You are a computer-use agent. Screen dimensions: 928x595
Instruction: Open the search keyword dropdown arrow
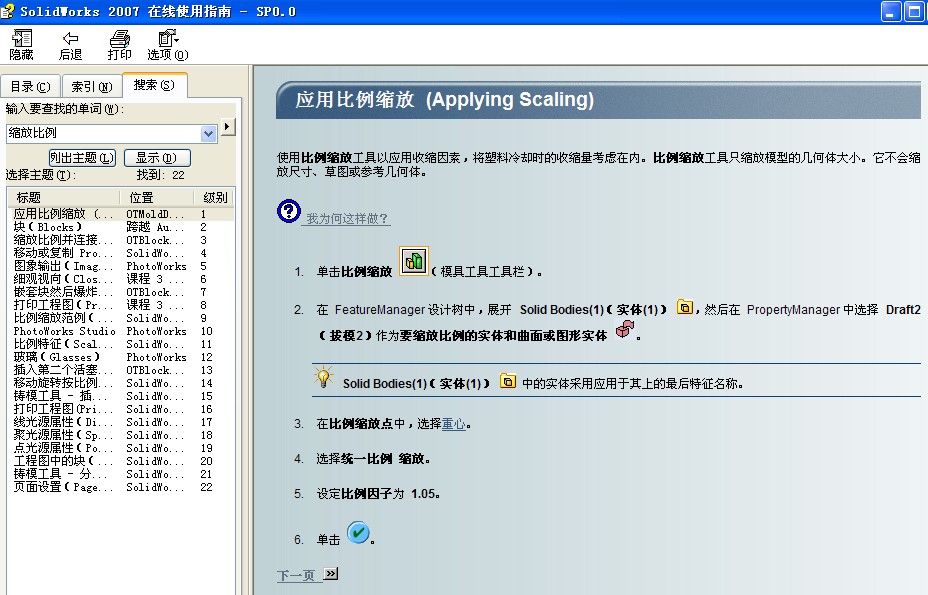pos(208,134)
